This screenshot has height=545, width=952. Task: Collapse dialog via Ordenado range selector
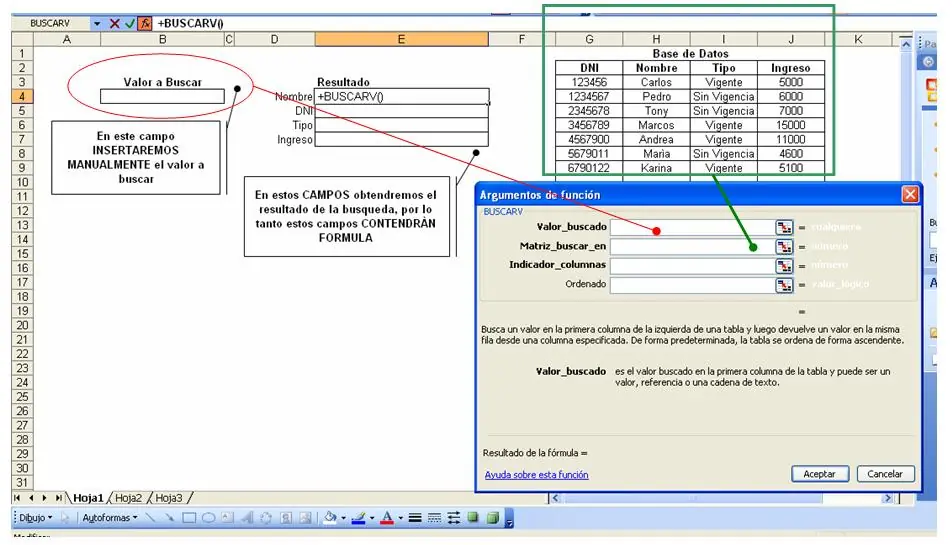tap(784, 285)
